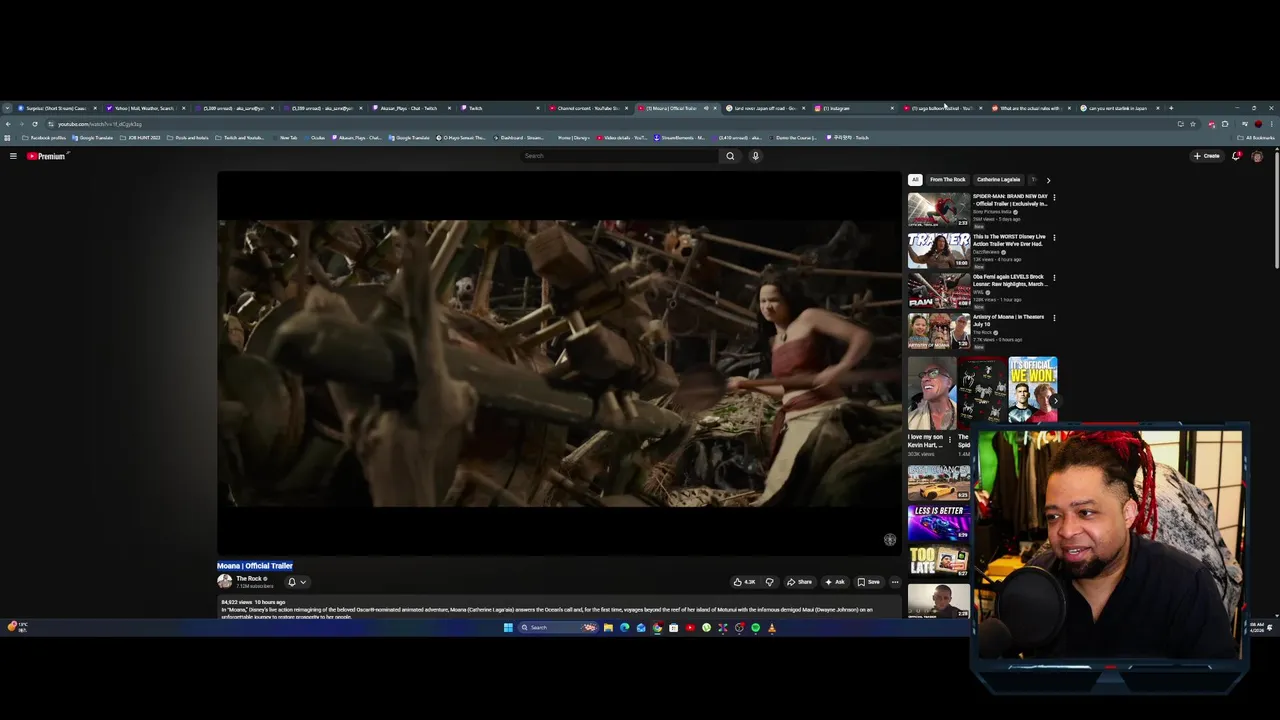Open options for WORST Disney Live Action video
The width and height of the screenshot is (1280, 720).
1054,237
